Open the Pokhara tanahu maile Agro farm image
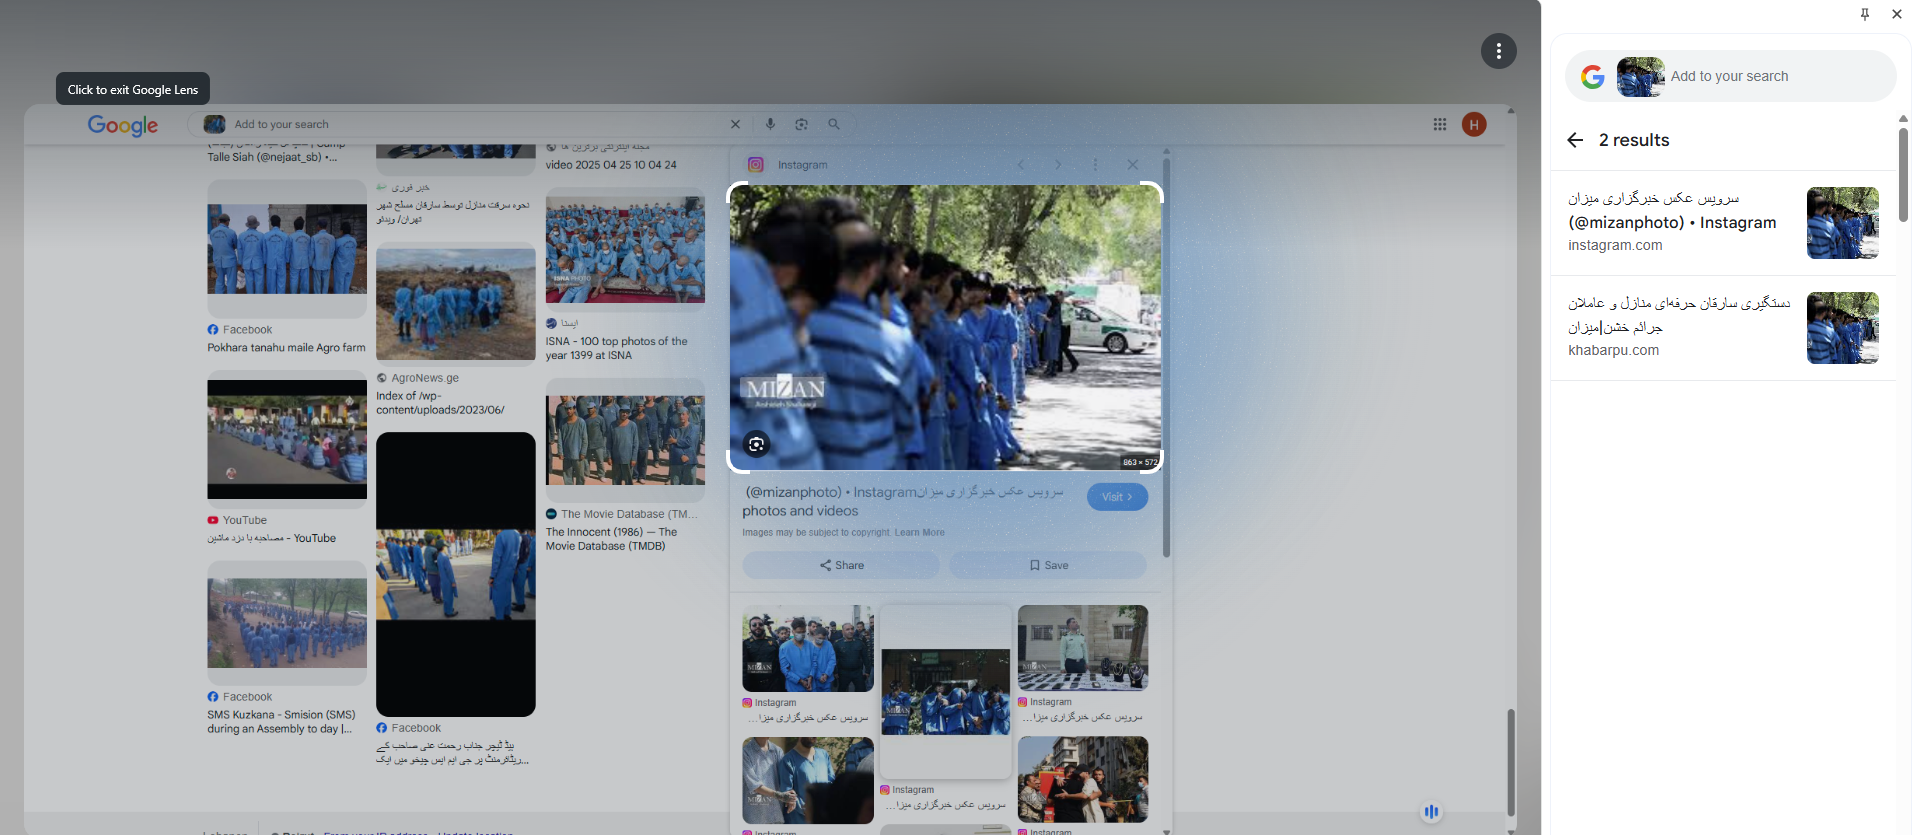The height and width of the screenshot is (835, 1919). pyautogui.click(x=287, y=249)
